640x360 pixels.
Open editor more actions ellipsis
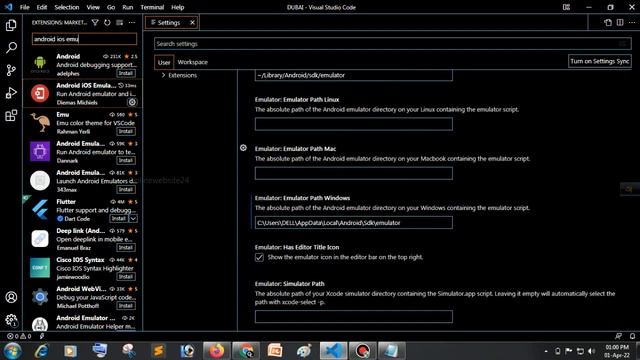pyautogui.click(x=632, y=22)
